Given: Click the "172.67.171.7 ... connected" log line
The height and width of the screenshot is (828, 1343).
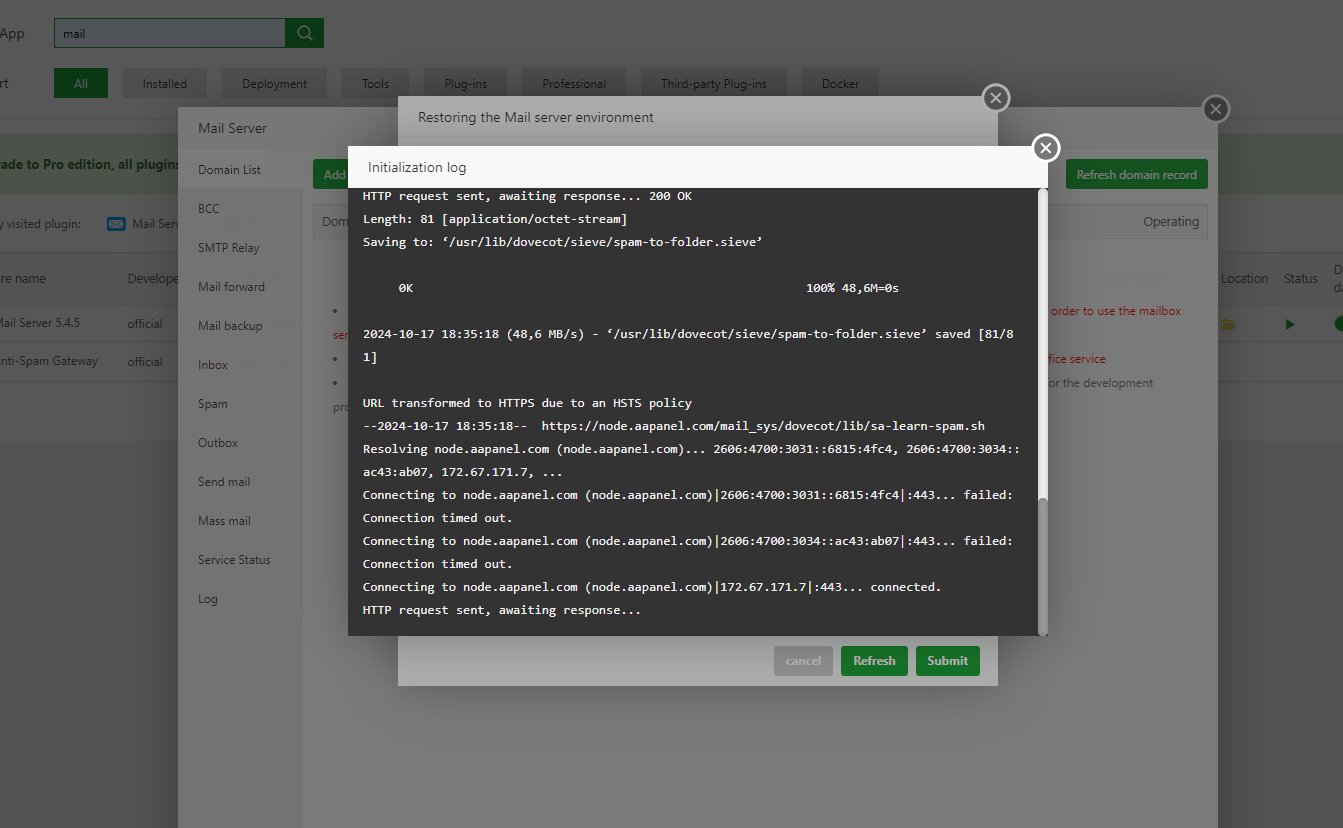Looking at the screenshot, I should (652, 587).
